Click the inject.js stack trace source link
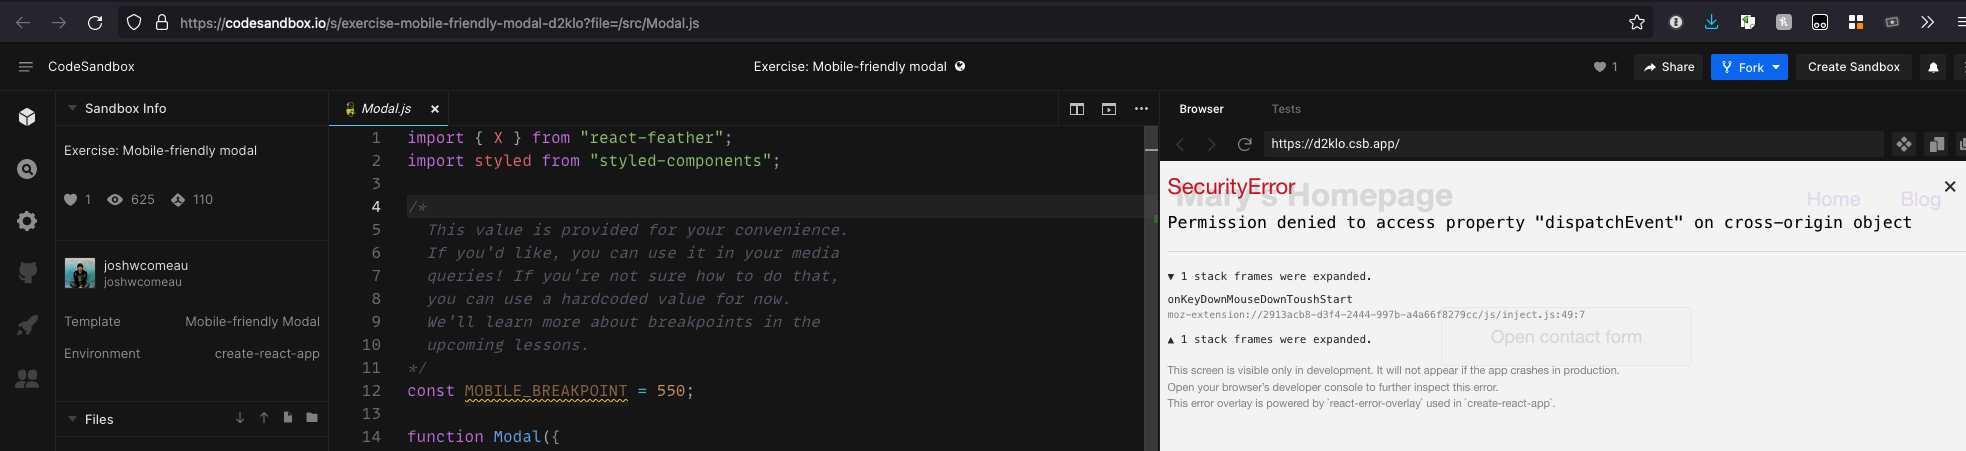The height and width of the screenshot is (451, 1966). tap(1376, 315)
